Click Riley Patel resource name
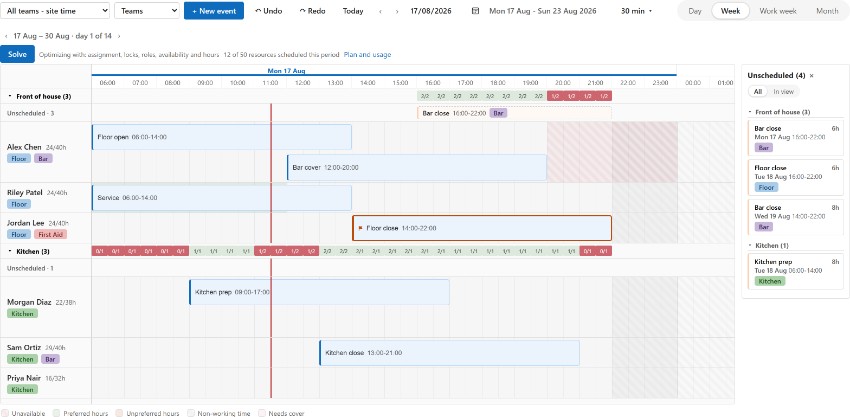Screen dimensions: 850x417 (25, 193)
